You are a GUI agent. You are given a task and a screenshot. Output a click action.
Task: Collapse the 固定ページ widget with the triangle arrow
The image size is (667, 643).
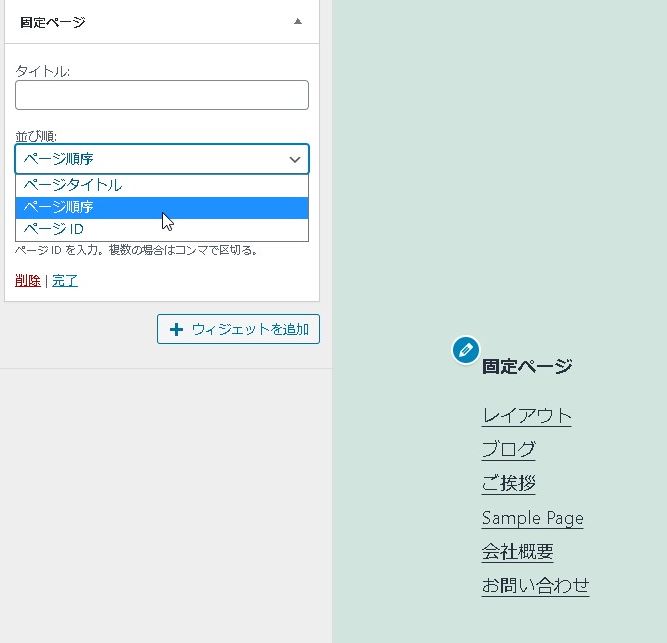coord(297,21)
